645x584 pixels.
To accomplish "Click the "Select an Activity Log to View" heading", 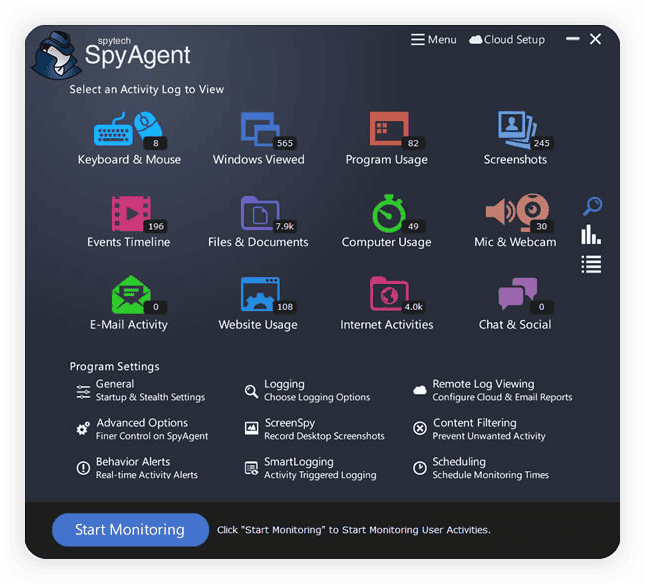I will (x=146, y=89).
